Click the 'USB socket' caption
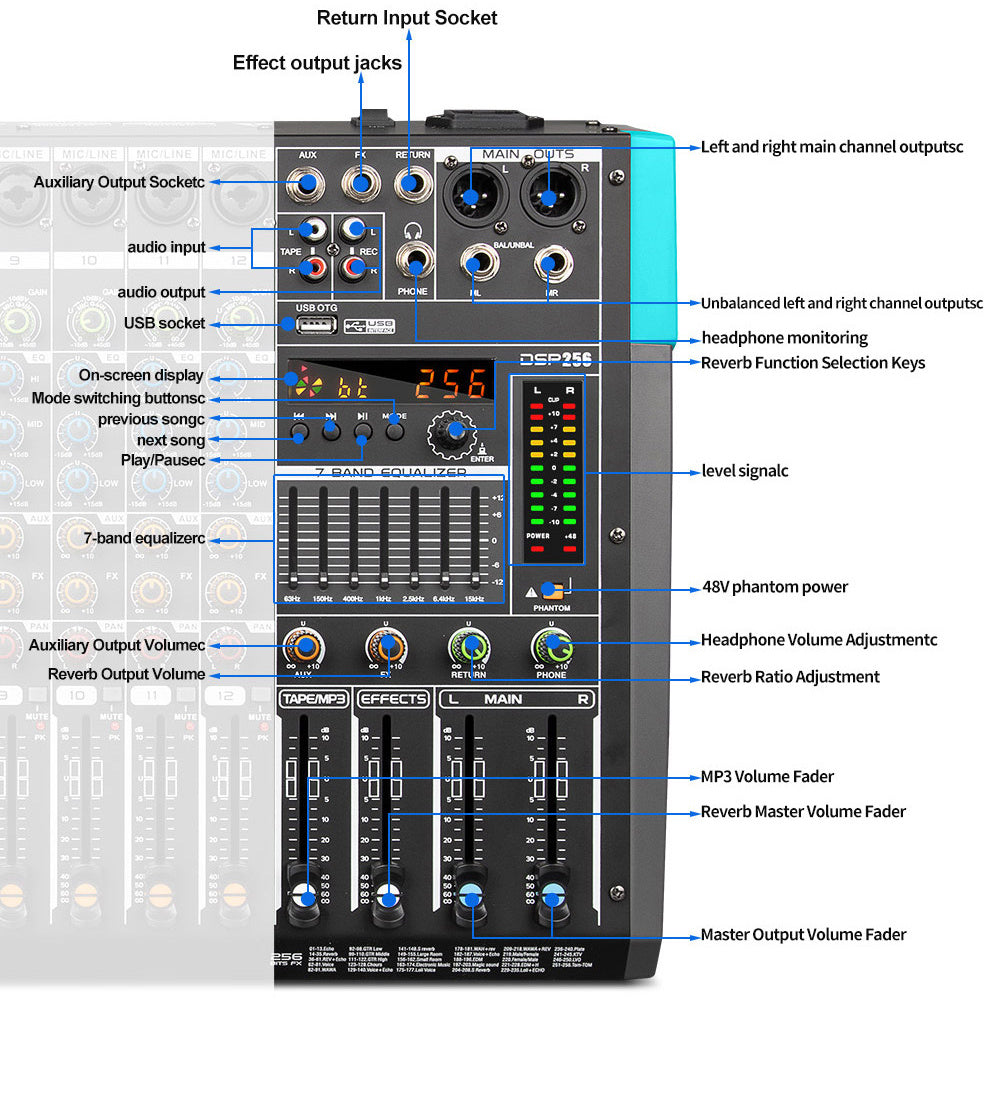 tap(165, 323)
